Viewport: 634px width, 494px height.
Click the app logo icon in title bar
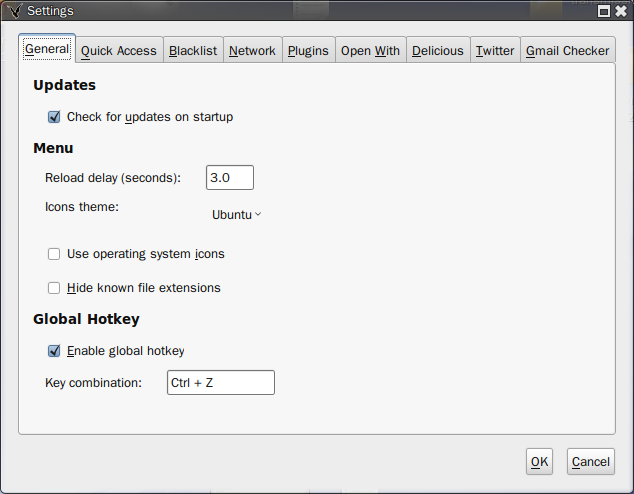tap(14, 11)
